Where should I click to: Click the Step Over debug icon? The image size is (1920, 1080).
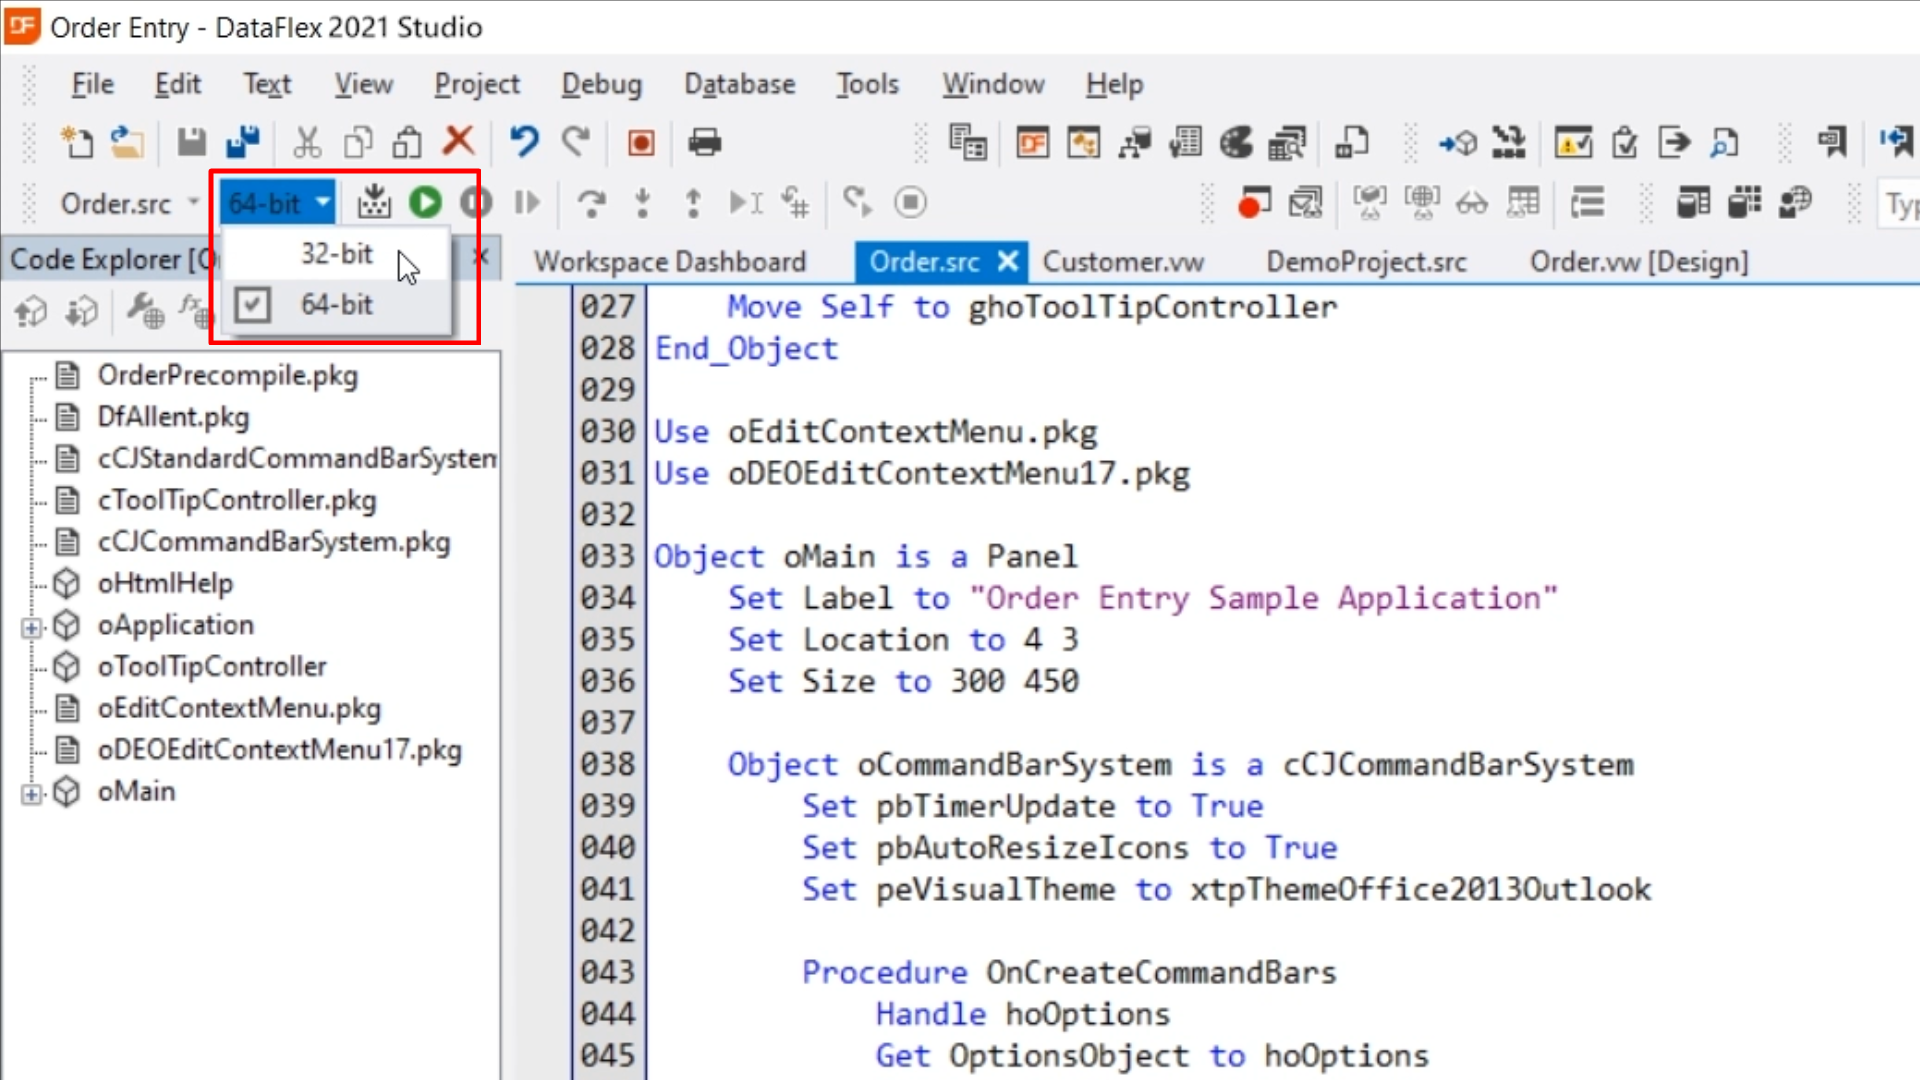click(x=592, y=203)
